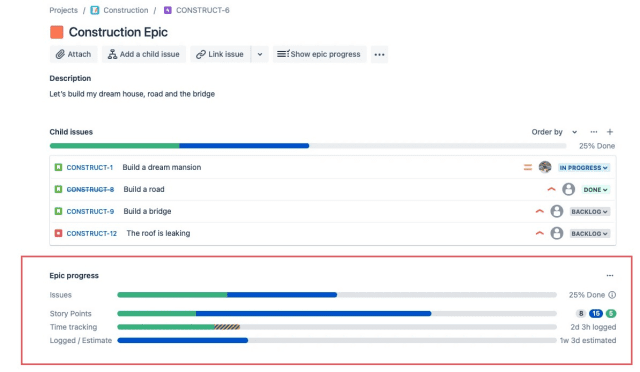Open issue CONSTRUCT-12 link
The width and height of the screenshot is (640, 372).
point(91,234)
